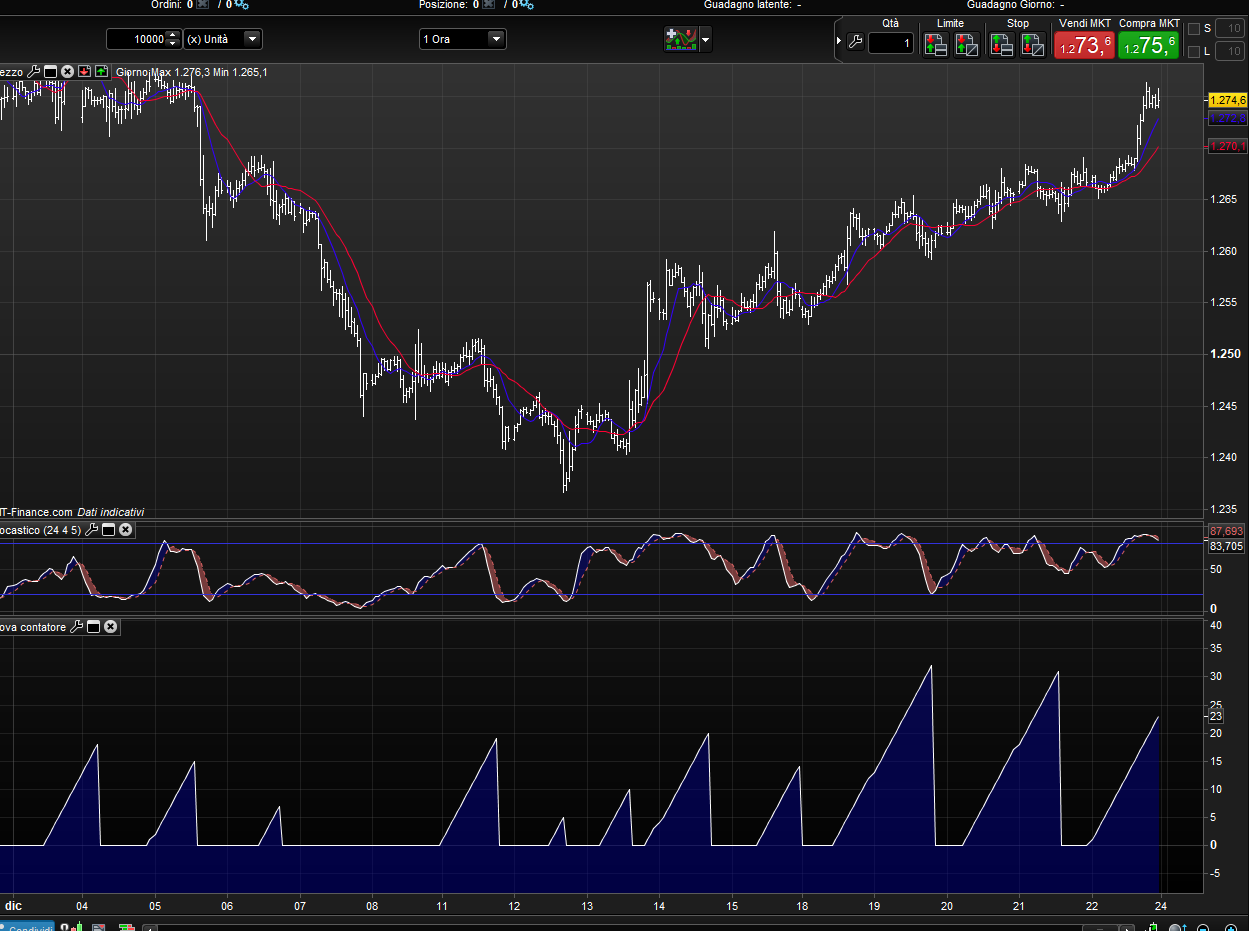Open price chart settings wrench
Image resolution: width=1249 pixels, height=931 pixels.
[34, 71]
